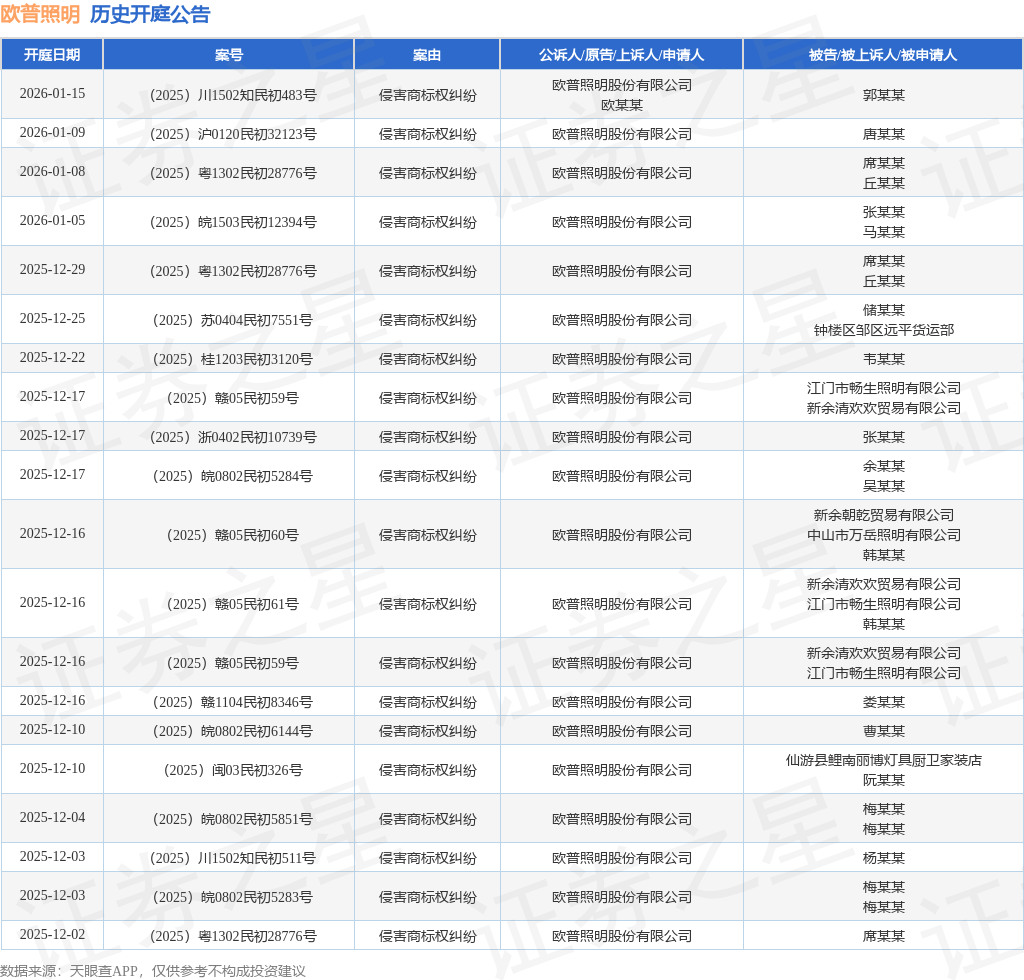Viewport: 1024px width, 980px height.
Task: Click date cell 2025-12-22
Action: 52,358
